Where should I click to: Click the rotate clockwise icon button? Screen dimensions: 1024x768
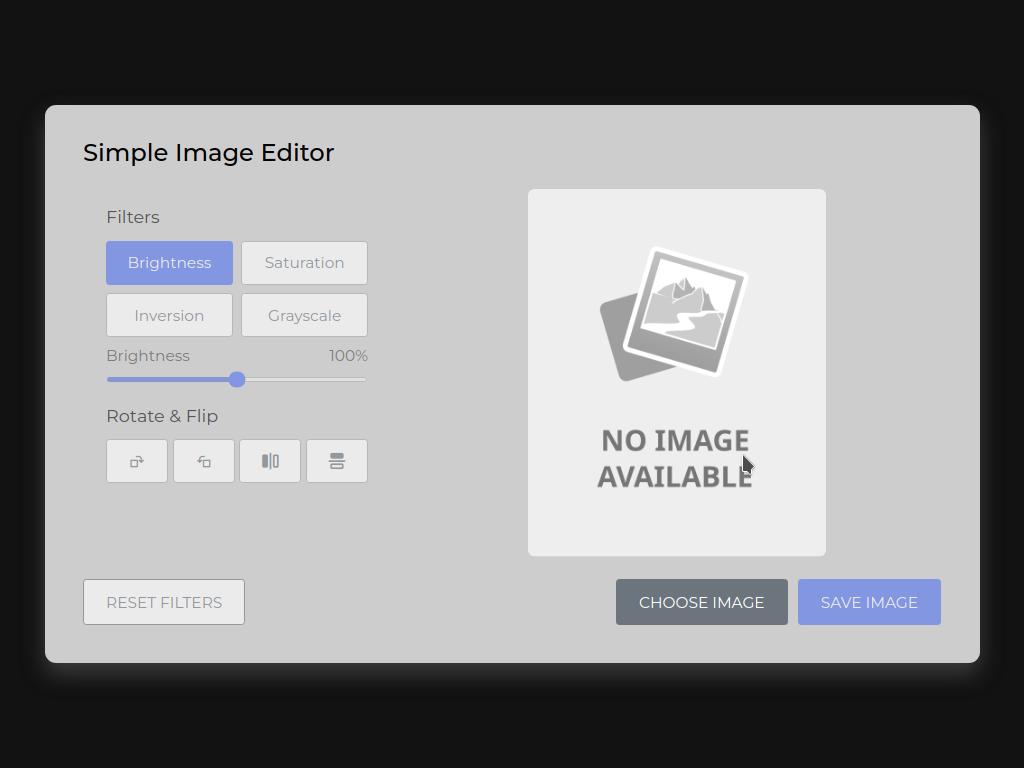coord(137,461)
